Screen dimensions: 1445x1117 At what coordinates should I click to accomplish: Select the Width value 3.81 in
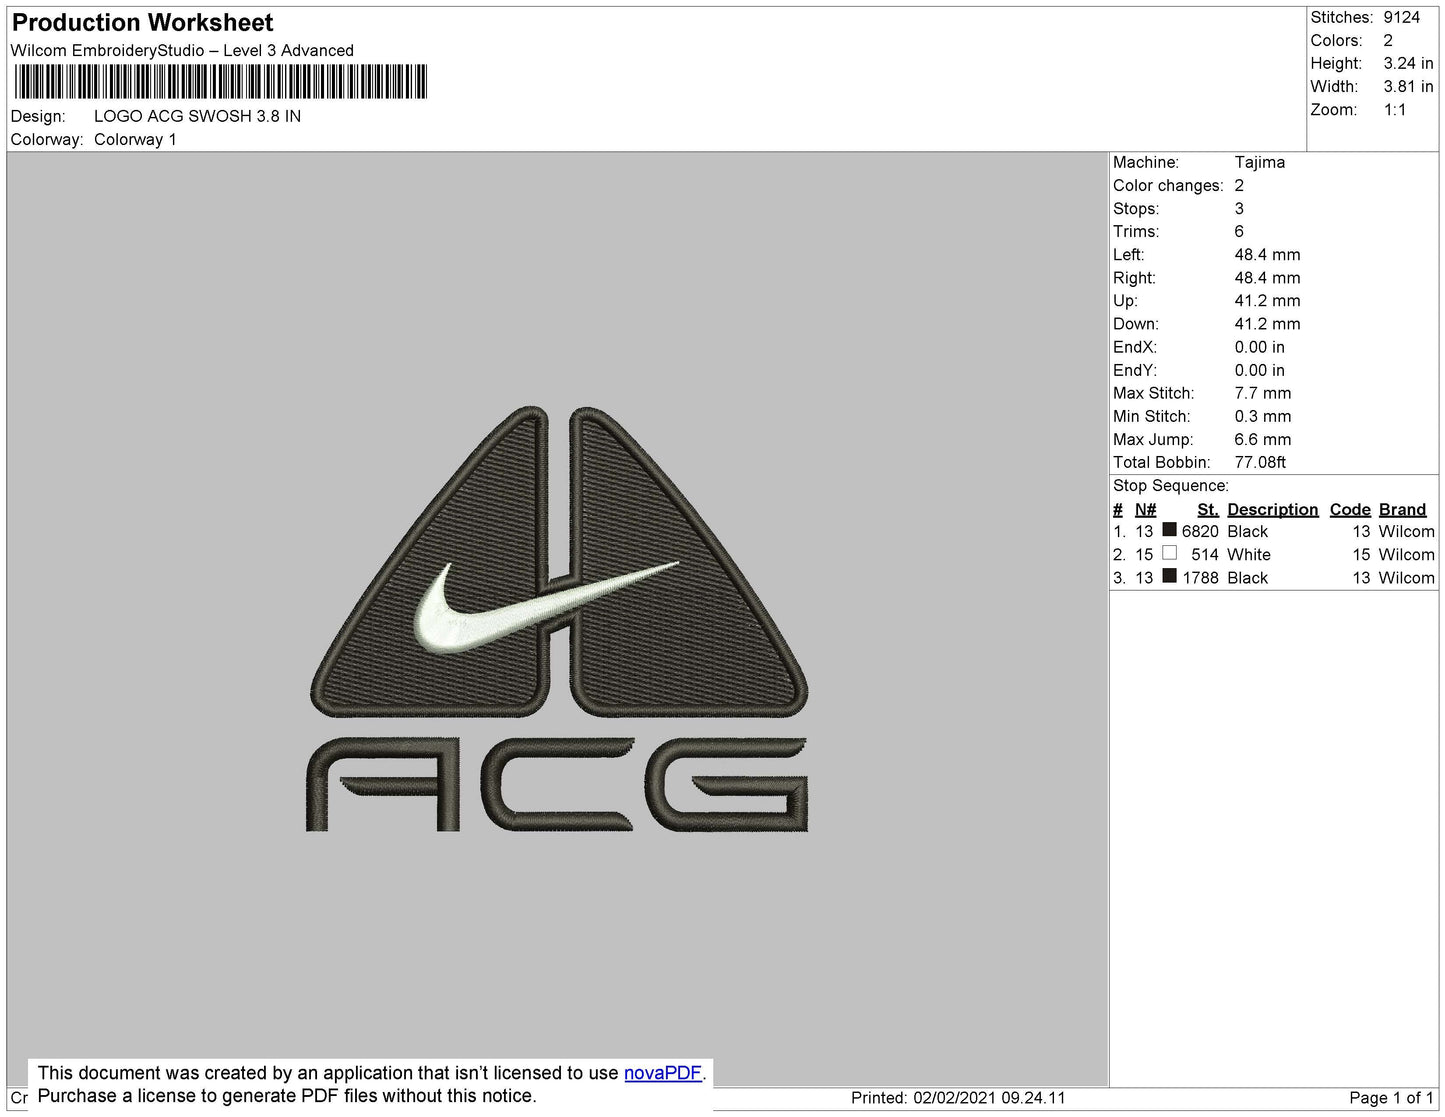(1408, 87)
